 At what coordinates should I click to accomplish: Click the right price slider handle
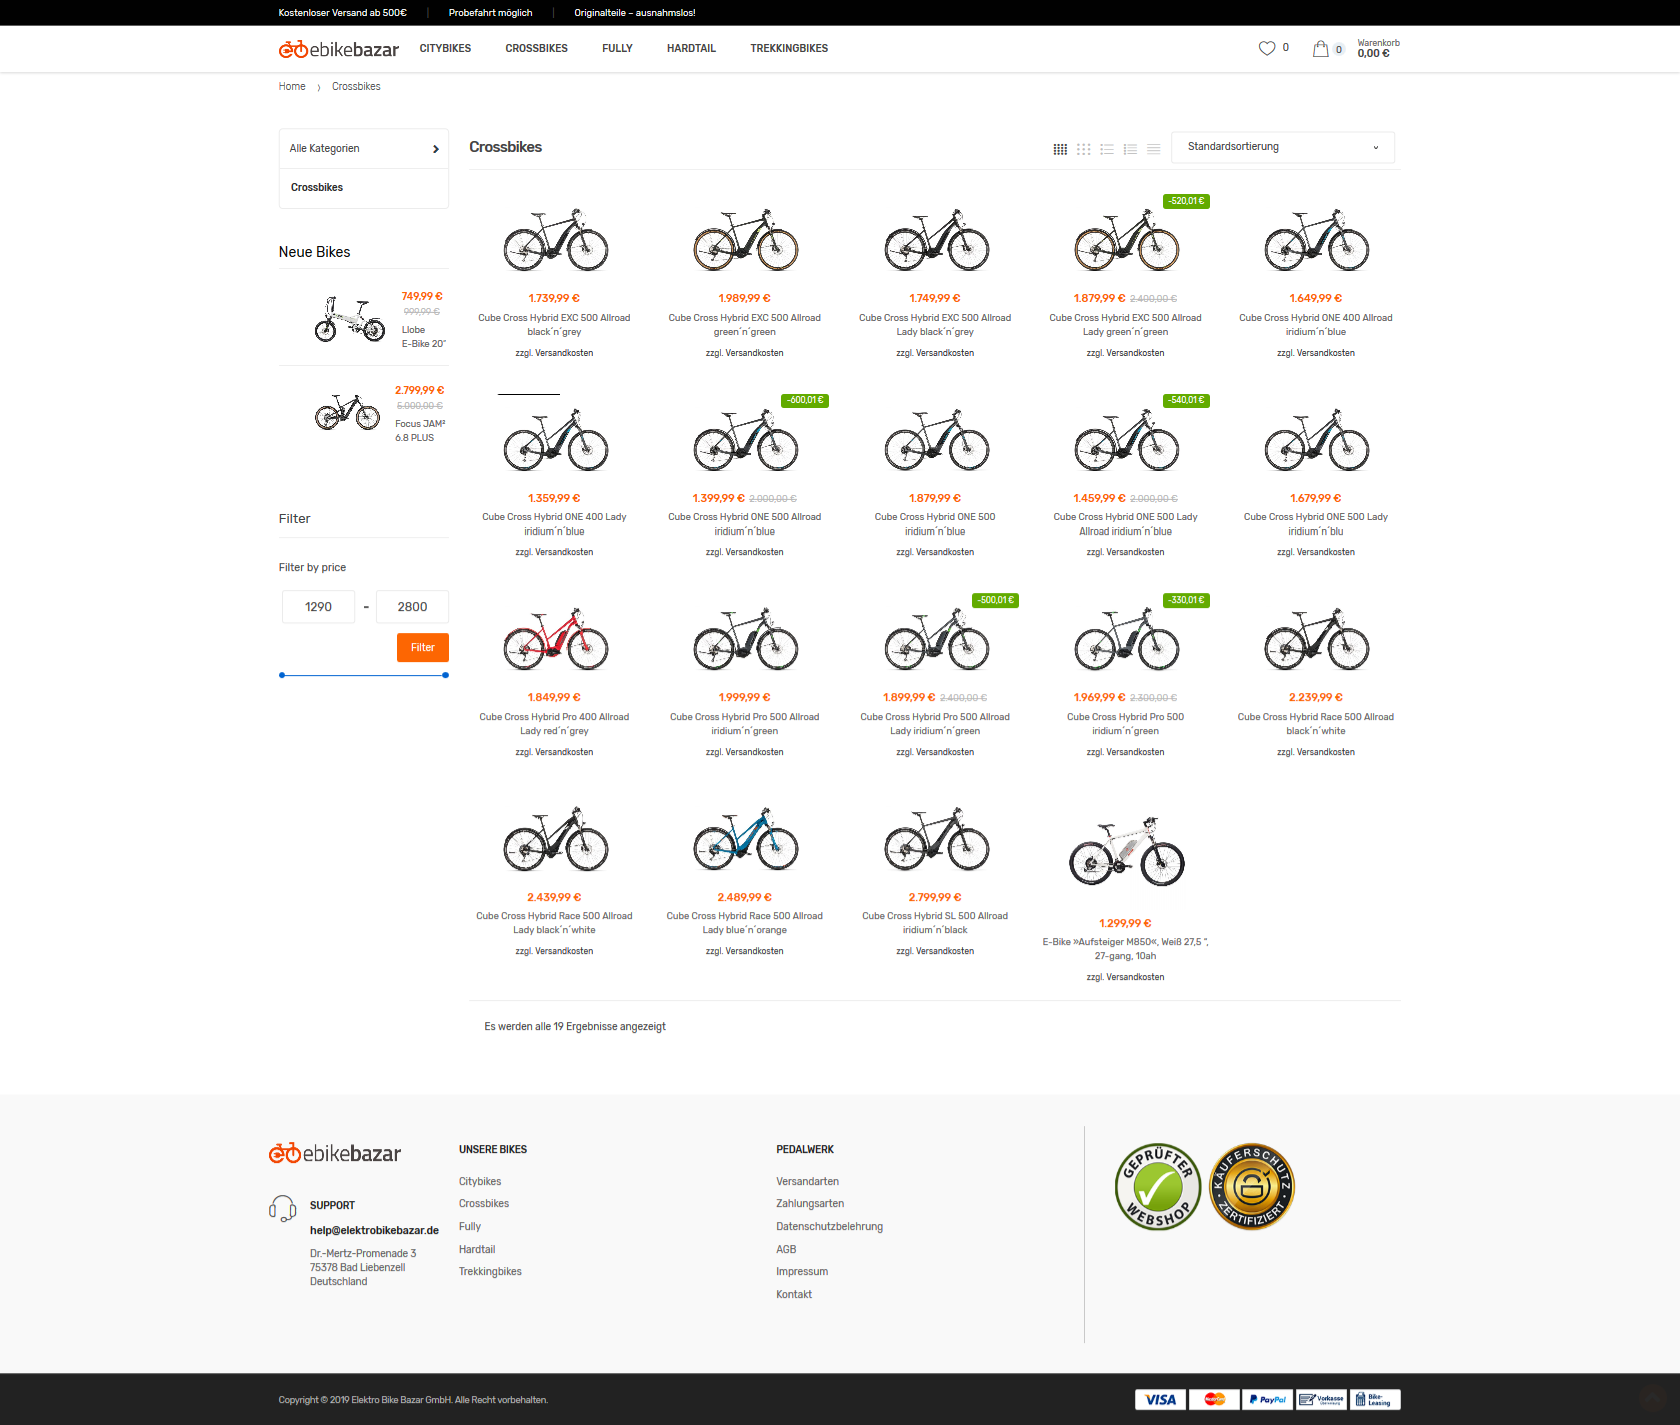[x=445, y=675]
